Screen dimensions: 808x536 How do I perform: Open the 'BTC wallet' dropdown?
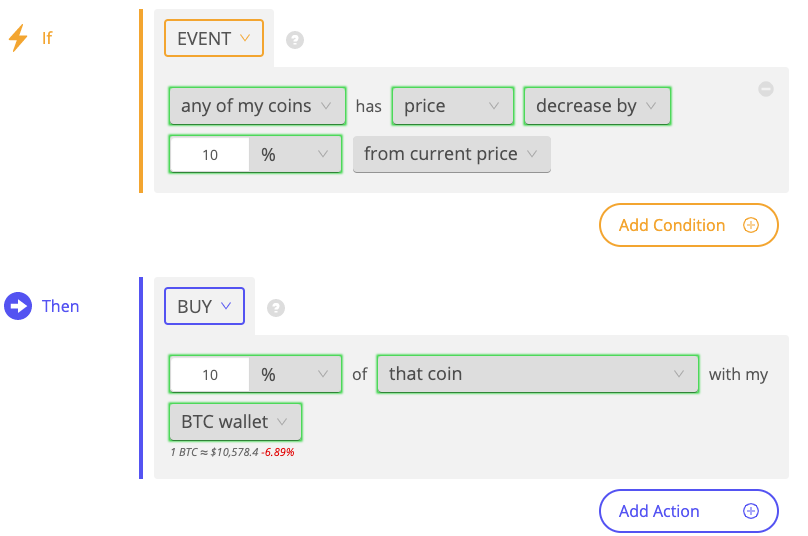tap(235, 422)
